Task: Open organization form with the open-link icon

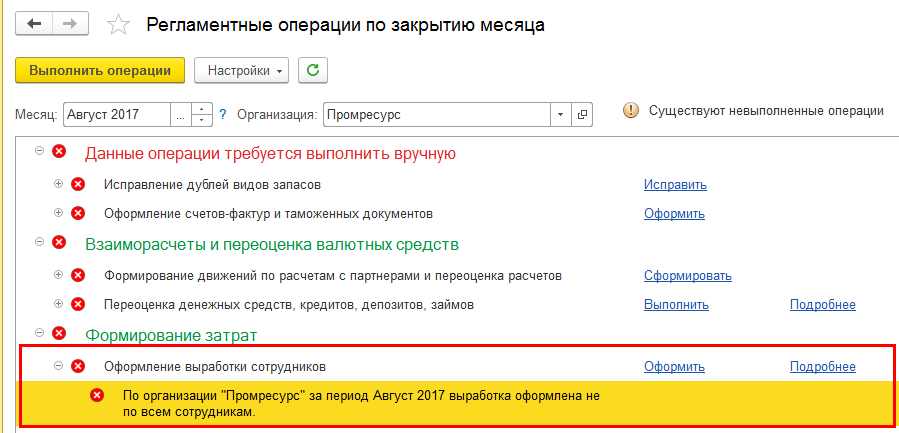Action: pyautogui.click(x=582, y=114)
